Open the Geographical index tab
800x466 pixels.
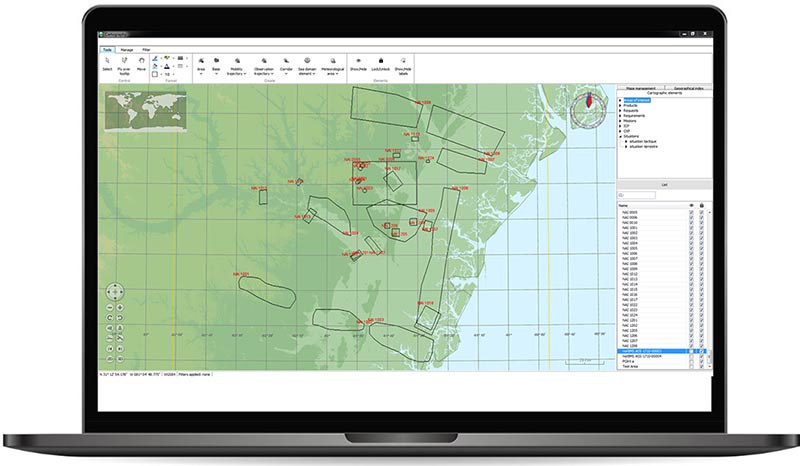pyautogui.click(x=689, y=89)
